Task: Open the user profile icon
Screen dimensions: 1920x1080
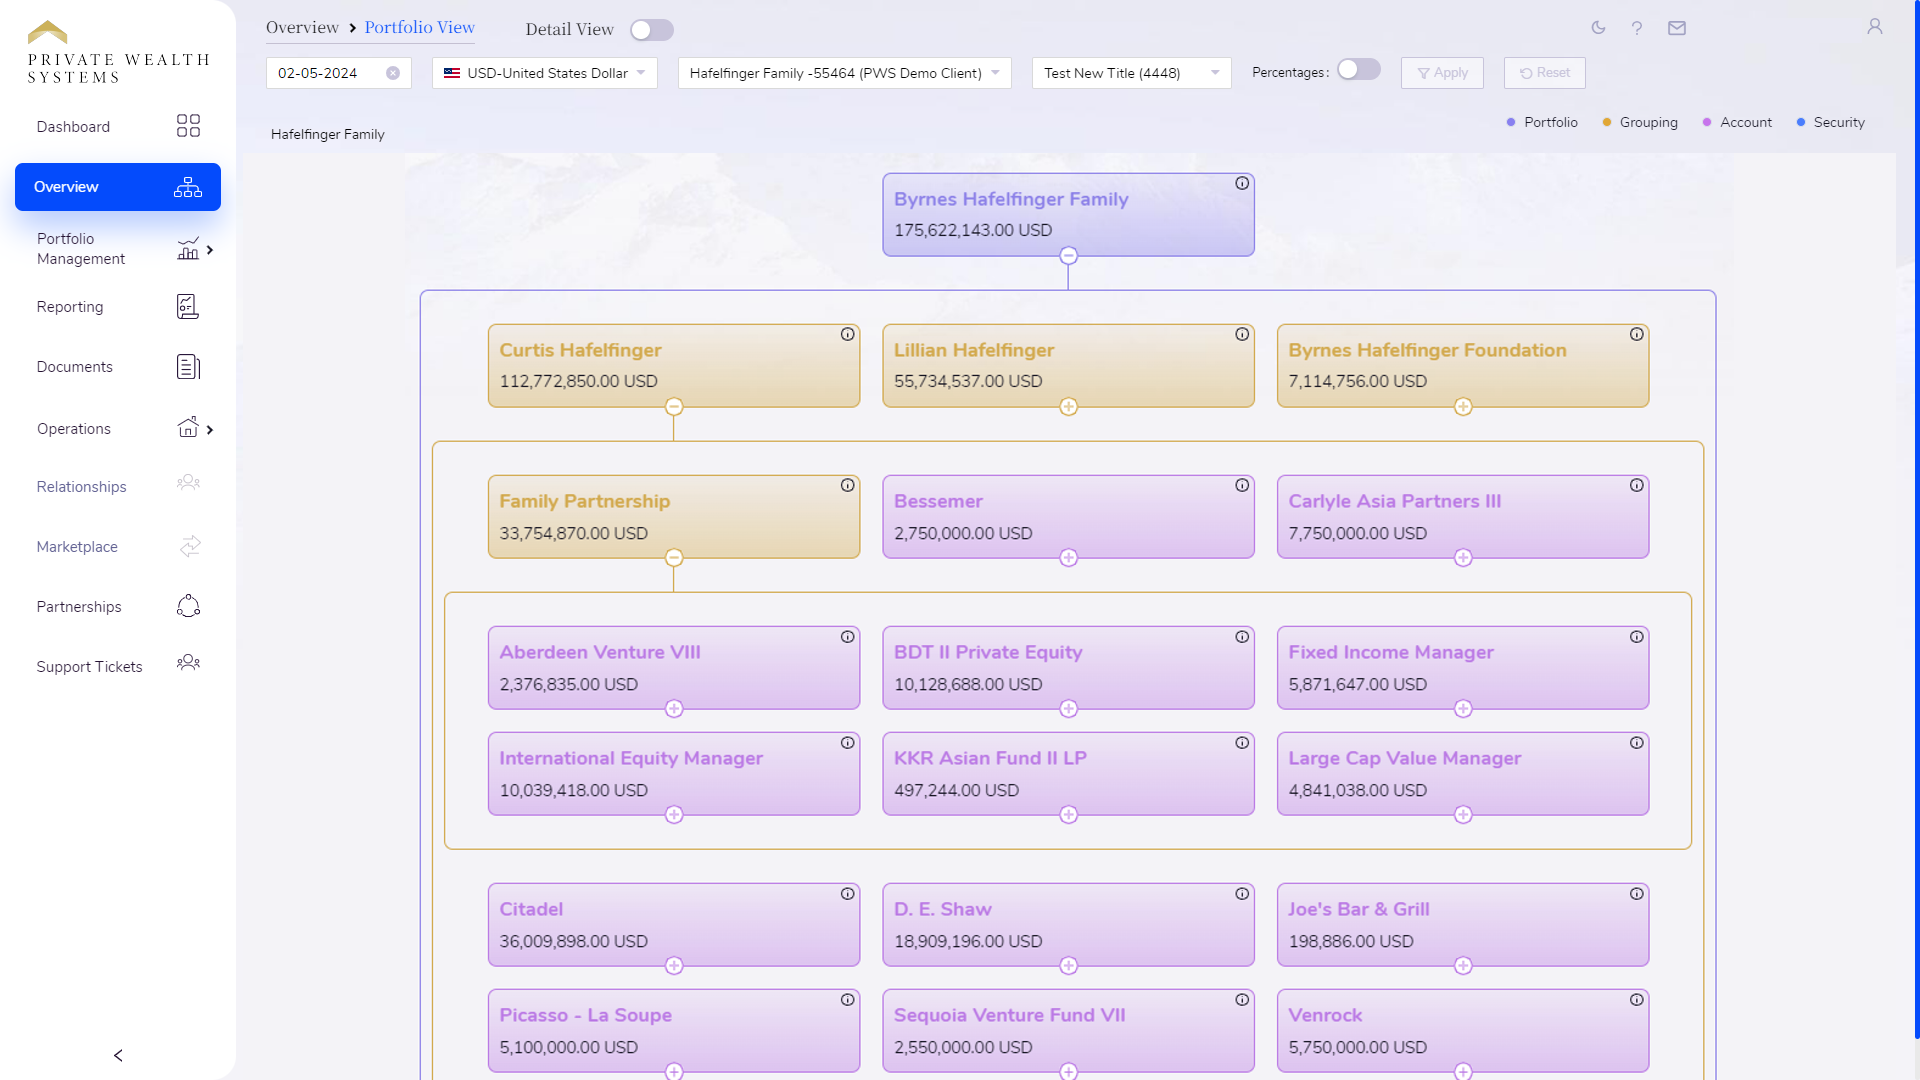Action: point(1875,27)
